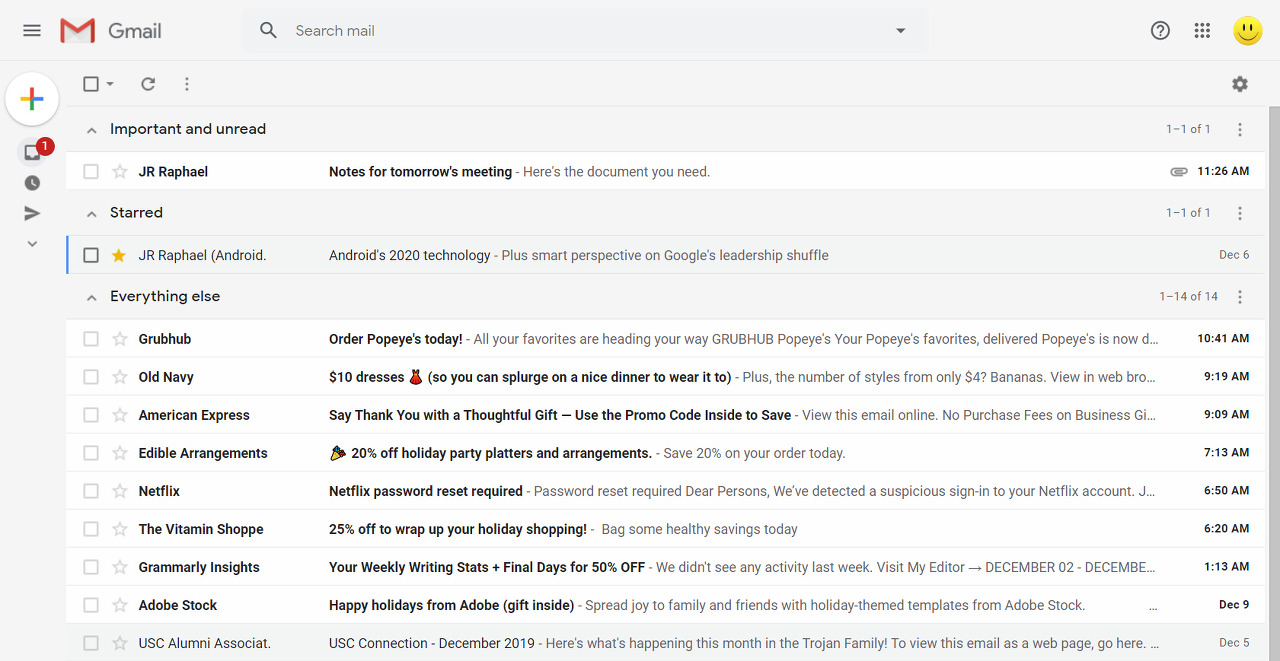The width and height of the screenshot is (1280, 661).
Task: Open Your Weekly Writing Stats email
Action: click(x=665, y=567)
